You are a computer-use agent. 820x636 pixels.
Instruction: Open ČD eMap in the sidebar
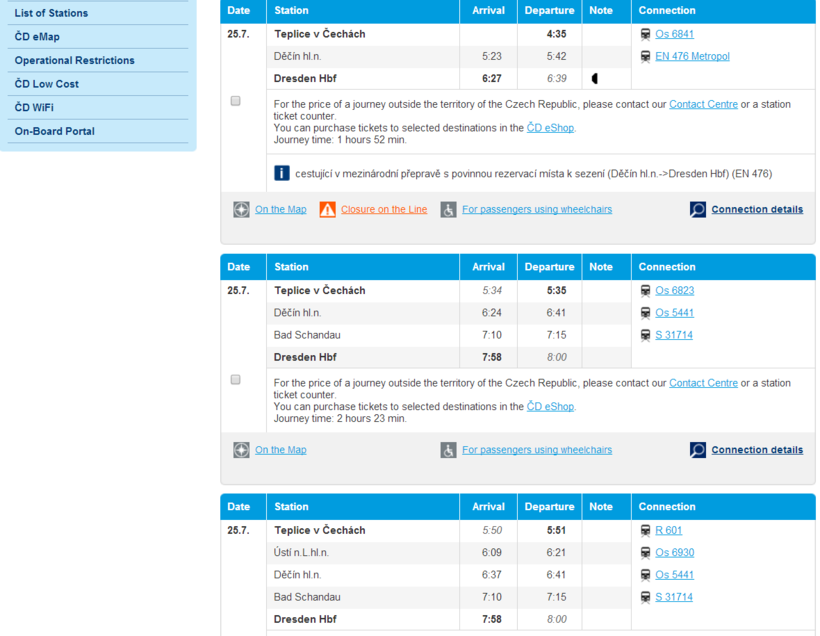37,37
